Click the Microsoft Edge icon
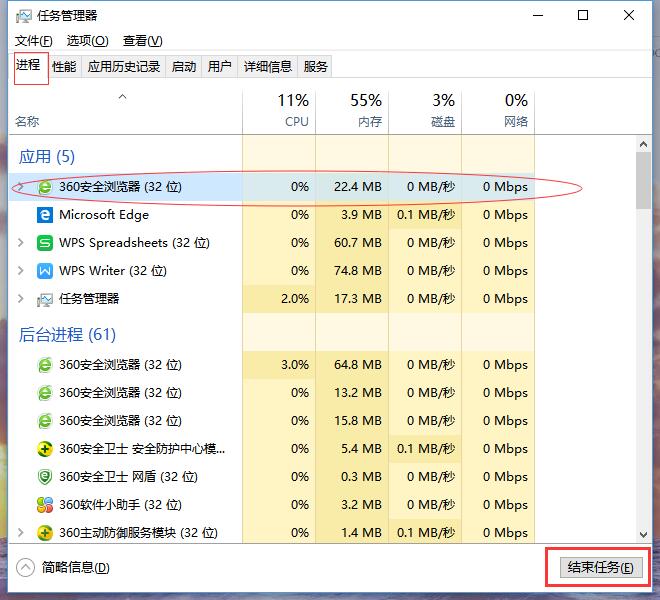The image size is (660, 600). coord(45,215)
